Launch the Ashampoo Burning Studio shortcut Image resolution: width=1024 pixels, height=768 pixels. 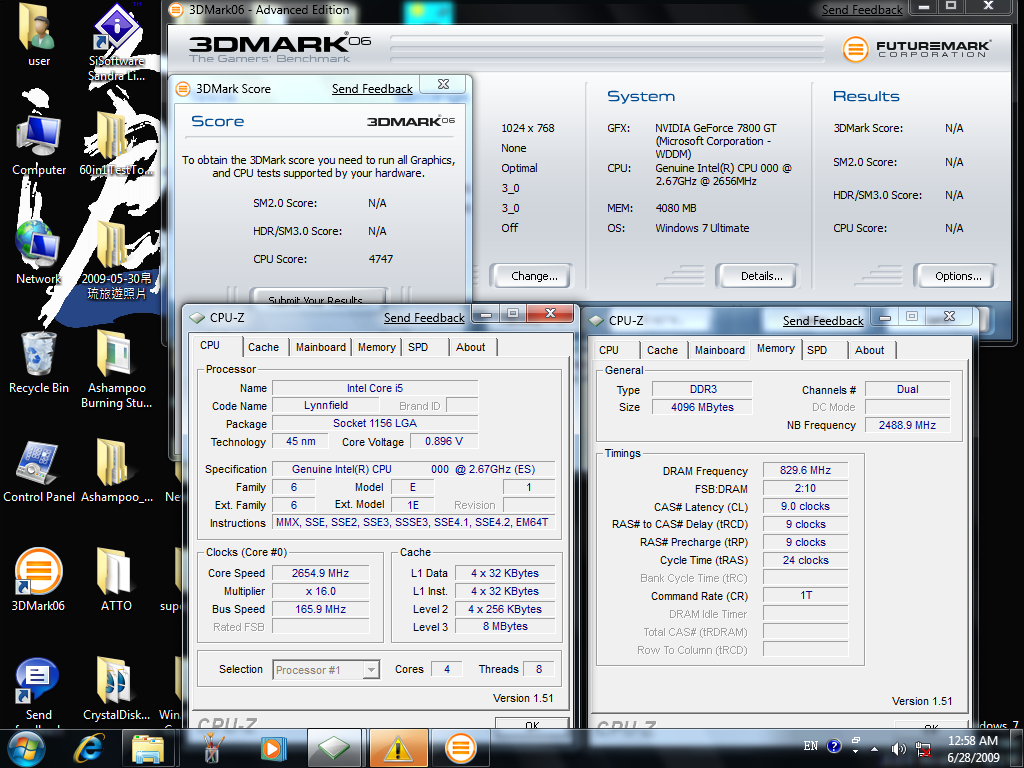(x=116, y=370)
